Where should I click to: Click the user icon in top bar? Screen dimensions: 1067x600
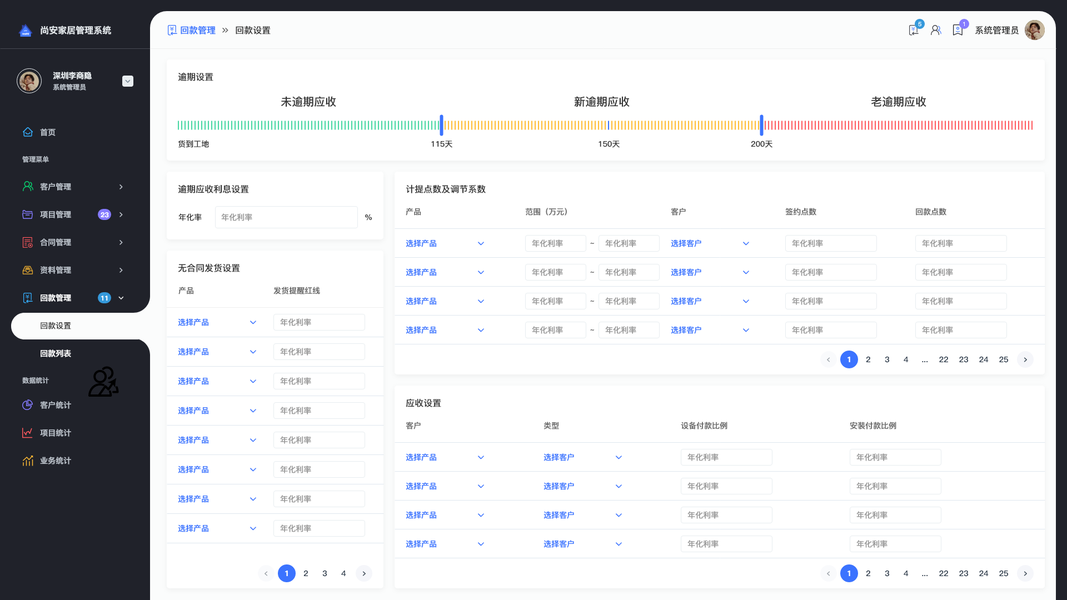(936, 30)
